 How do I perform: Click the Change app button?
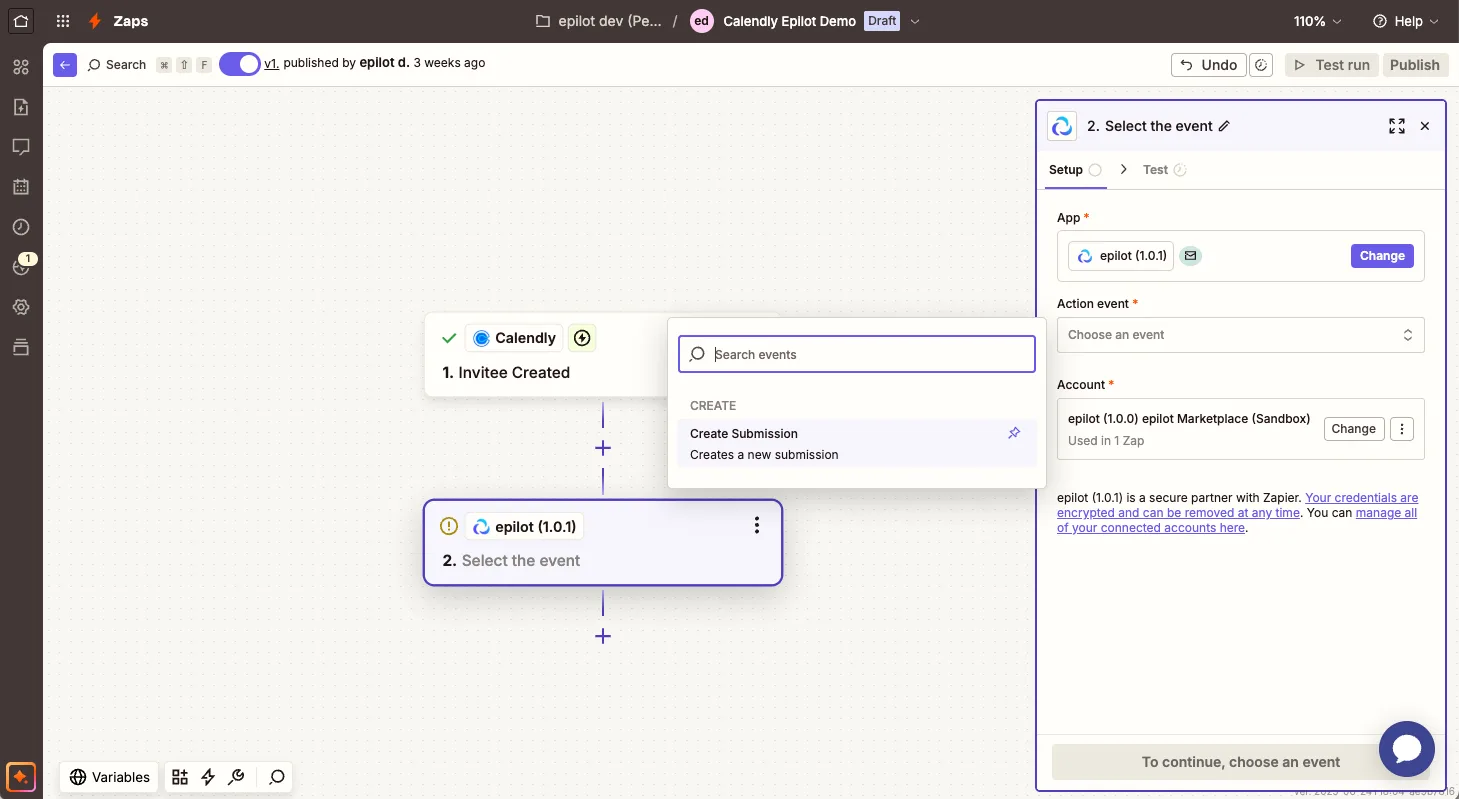coord(1382,256)
